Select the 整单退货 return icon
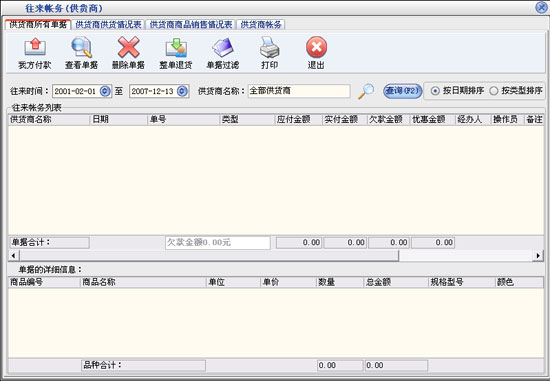This screenshot has height=381, width=550. (x=176, y=48)
